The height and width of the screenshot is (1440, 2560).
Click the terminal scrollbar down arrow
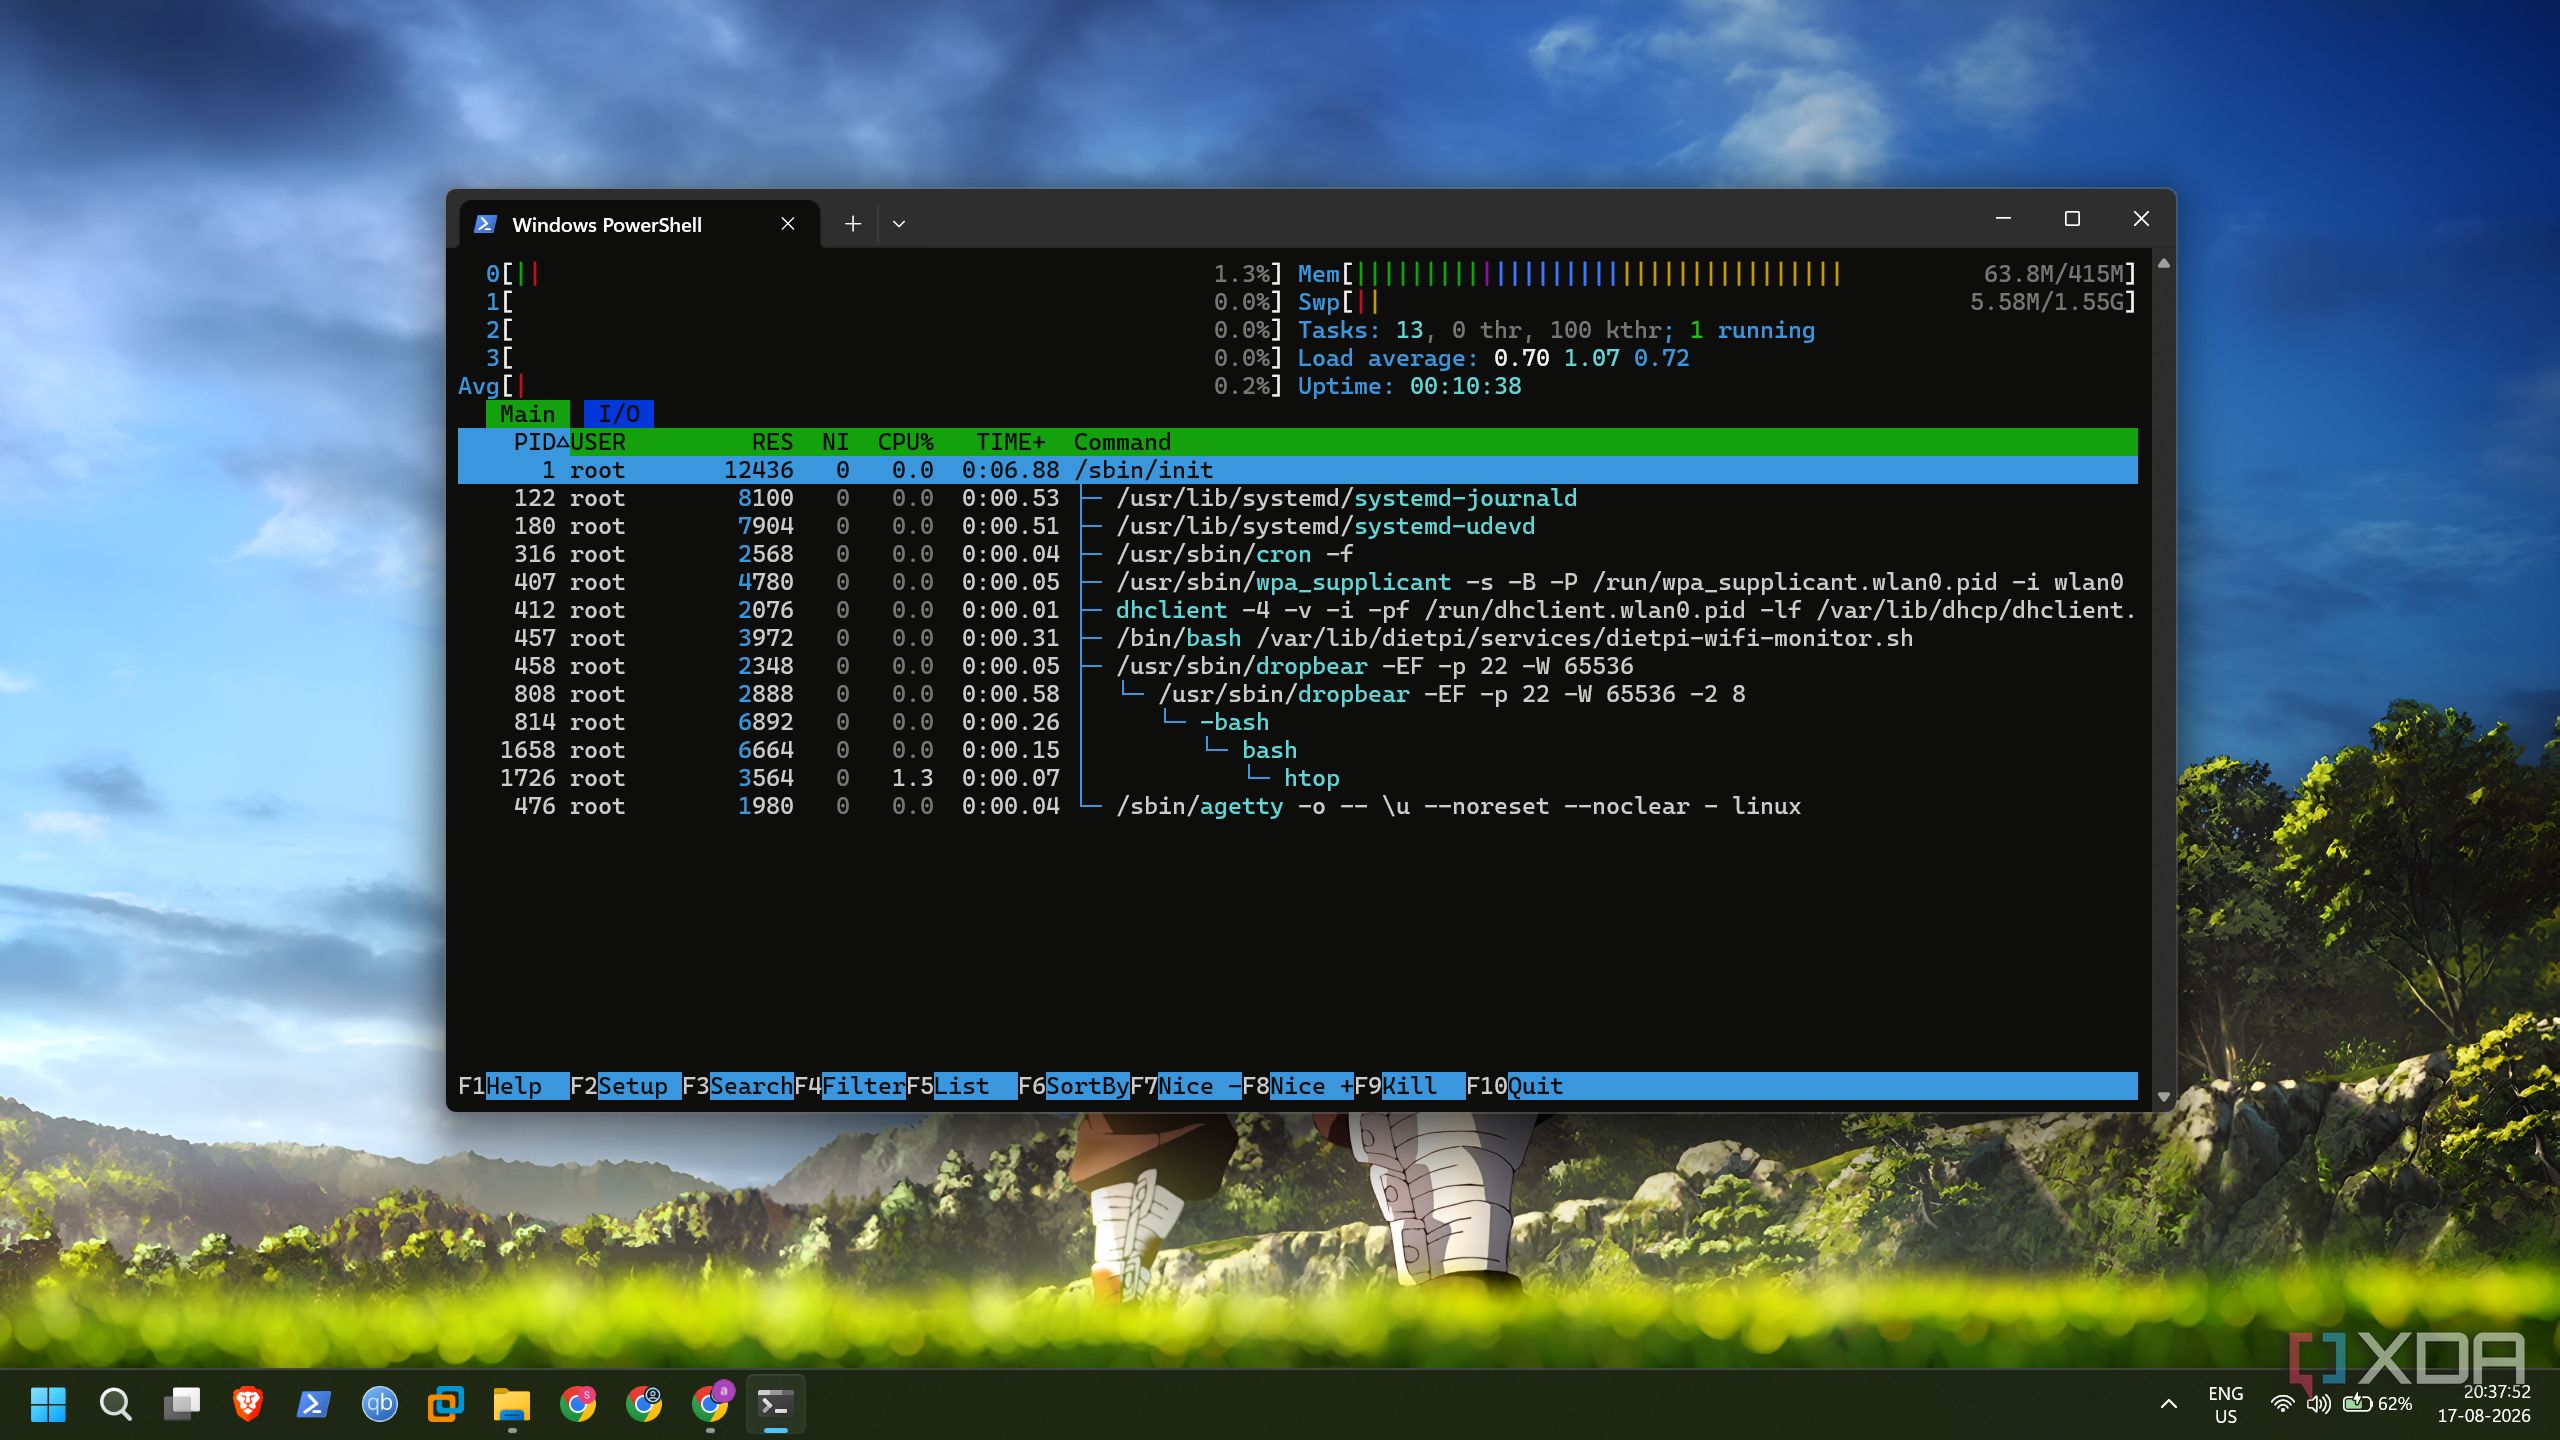(x=2164, y=1097)
